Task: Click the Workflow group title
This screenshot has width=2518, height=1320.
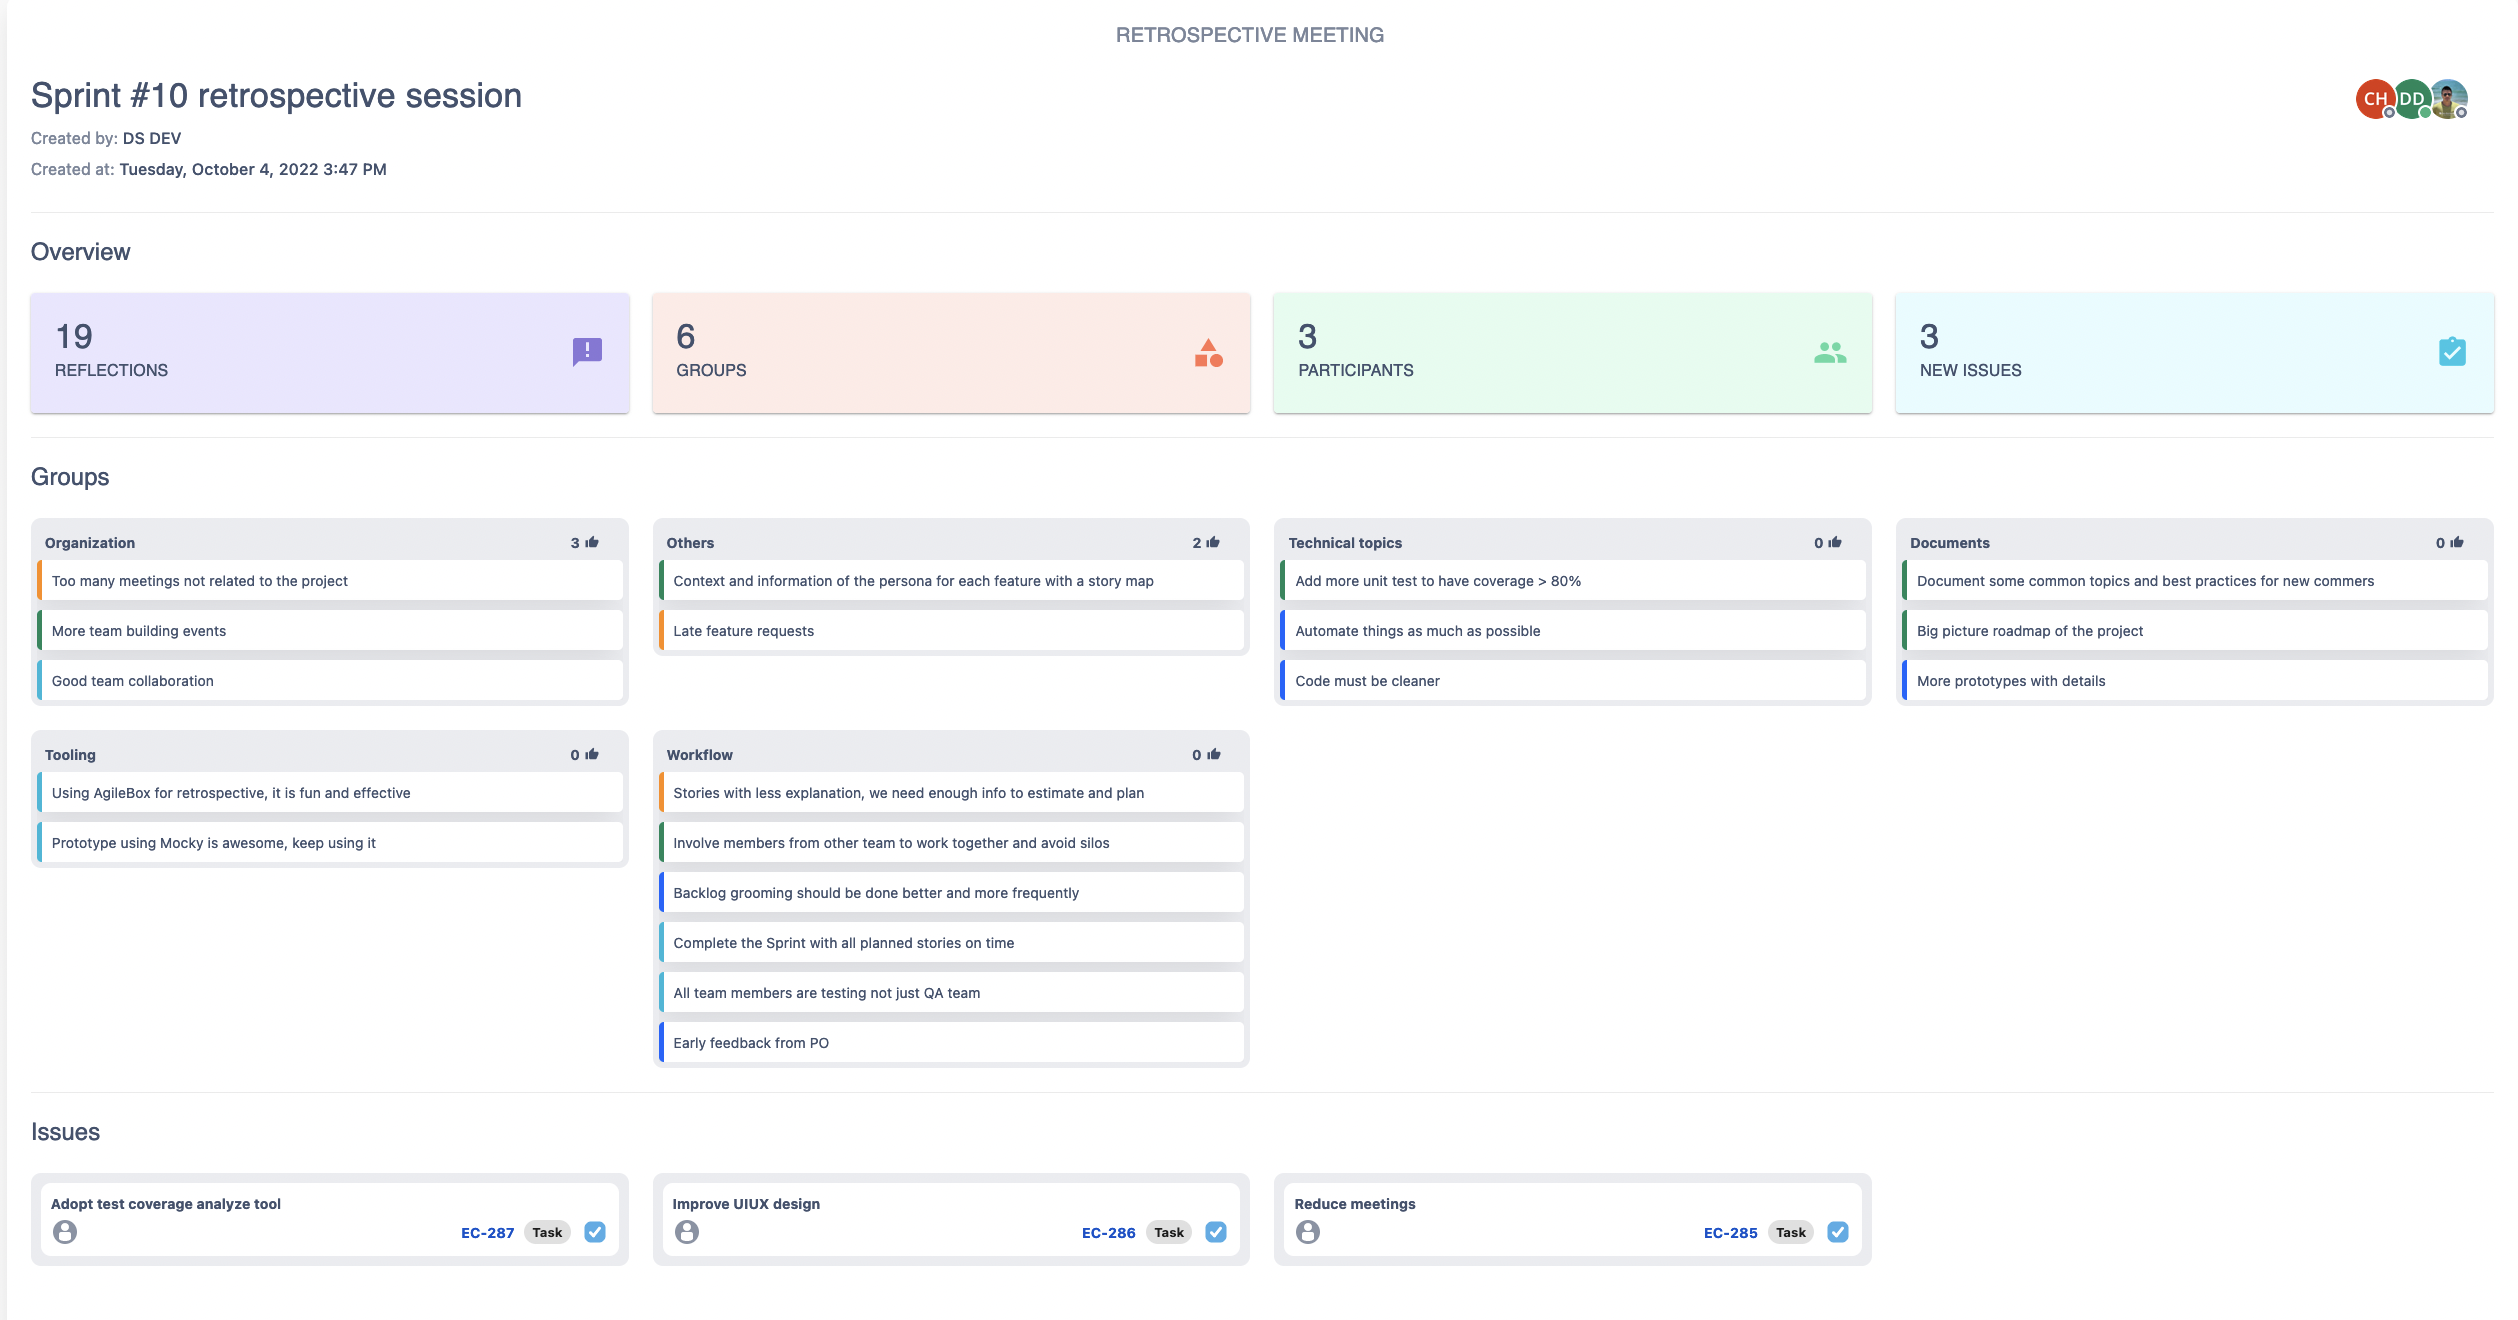Action: [699, 755]
